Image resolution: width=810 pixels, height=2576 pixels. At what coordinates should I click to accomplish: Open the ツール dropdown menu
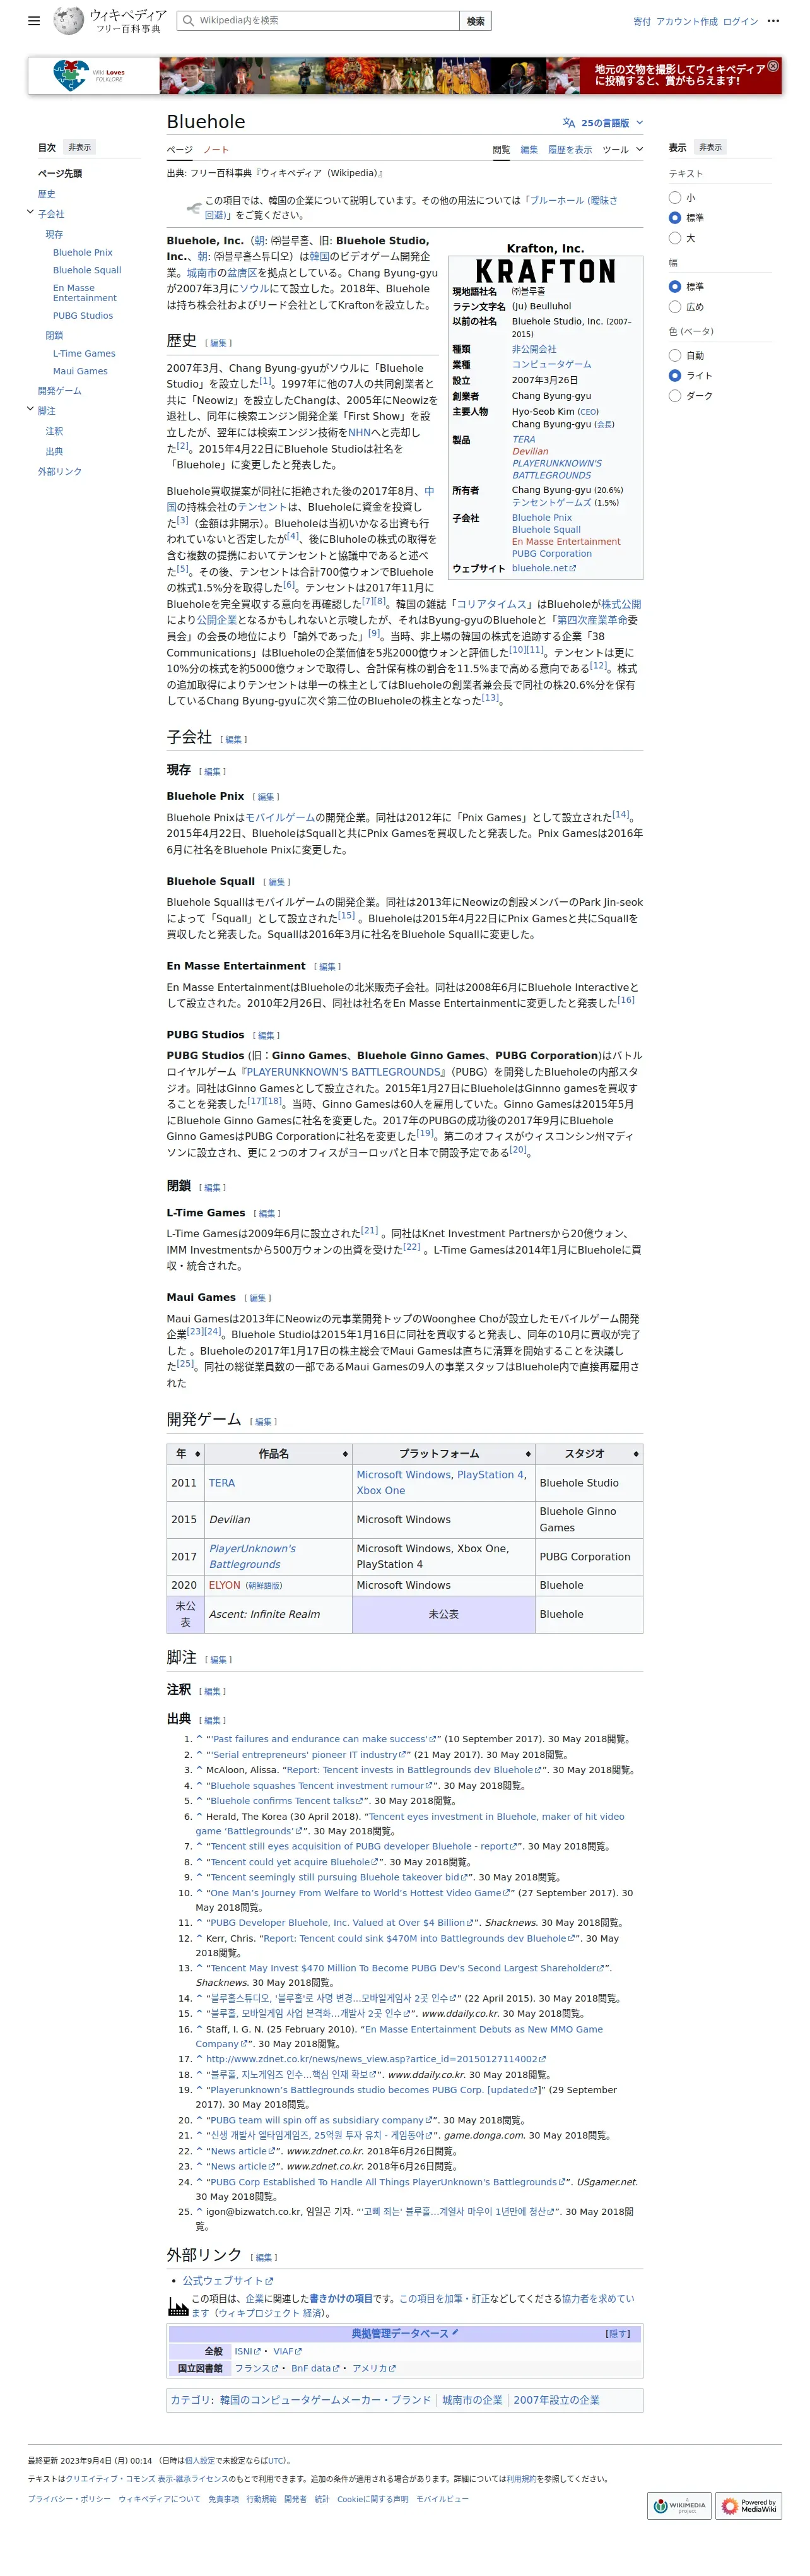623,150
